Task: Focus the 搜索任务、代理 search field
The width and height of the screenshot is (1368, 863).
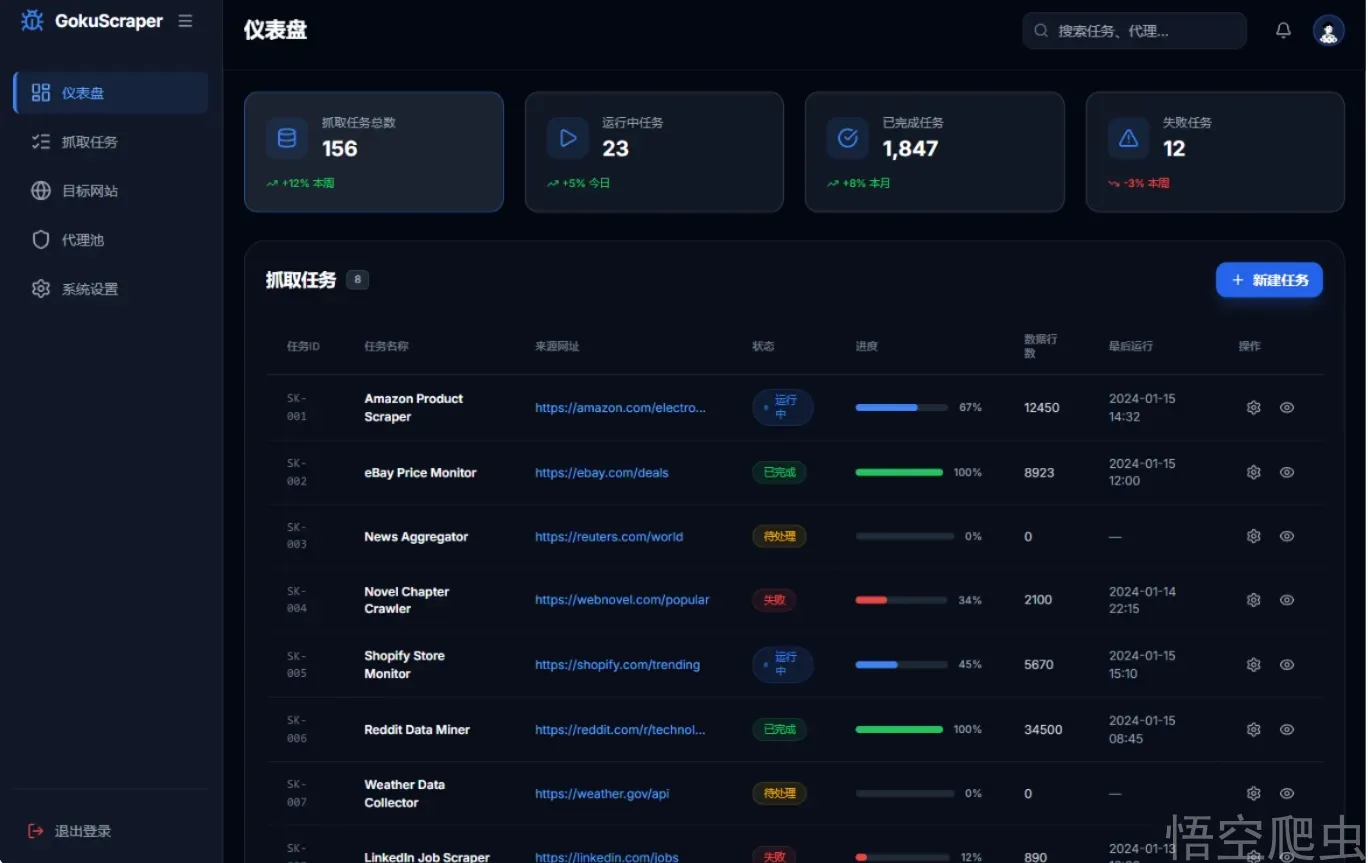Action: coord(1140,31)
